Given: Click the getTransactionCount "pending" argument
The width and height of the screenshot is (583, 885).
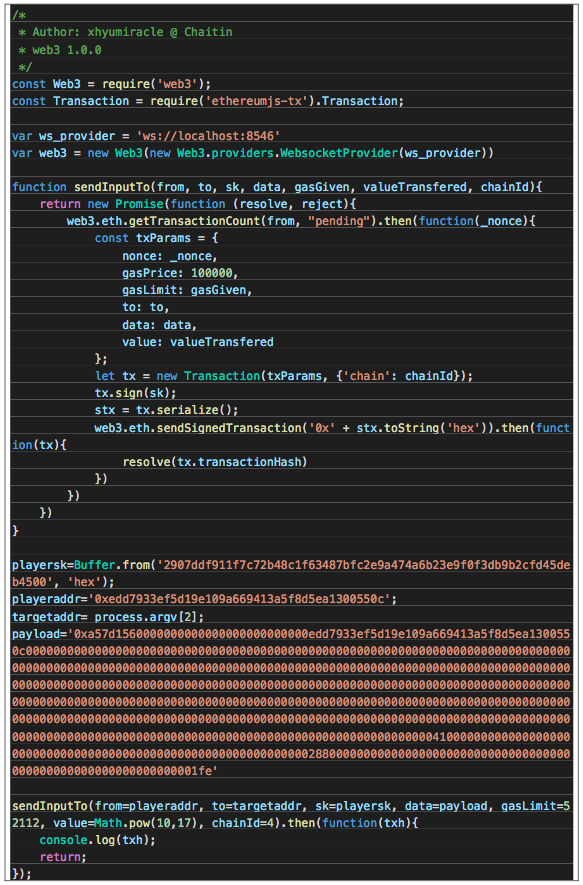Looking at the screenshot, I should [339, 221].
